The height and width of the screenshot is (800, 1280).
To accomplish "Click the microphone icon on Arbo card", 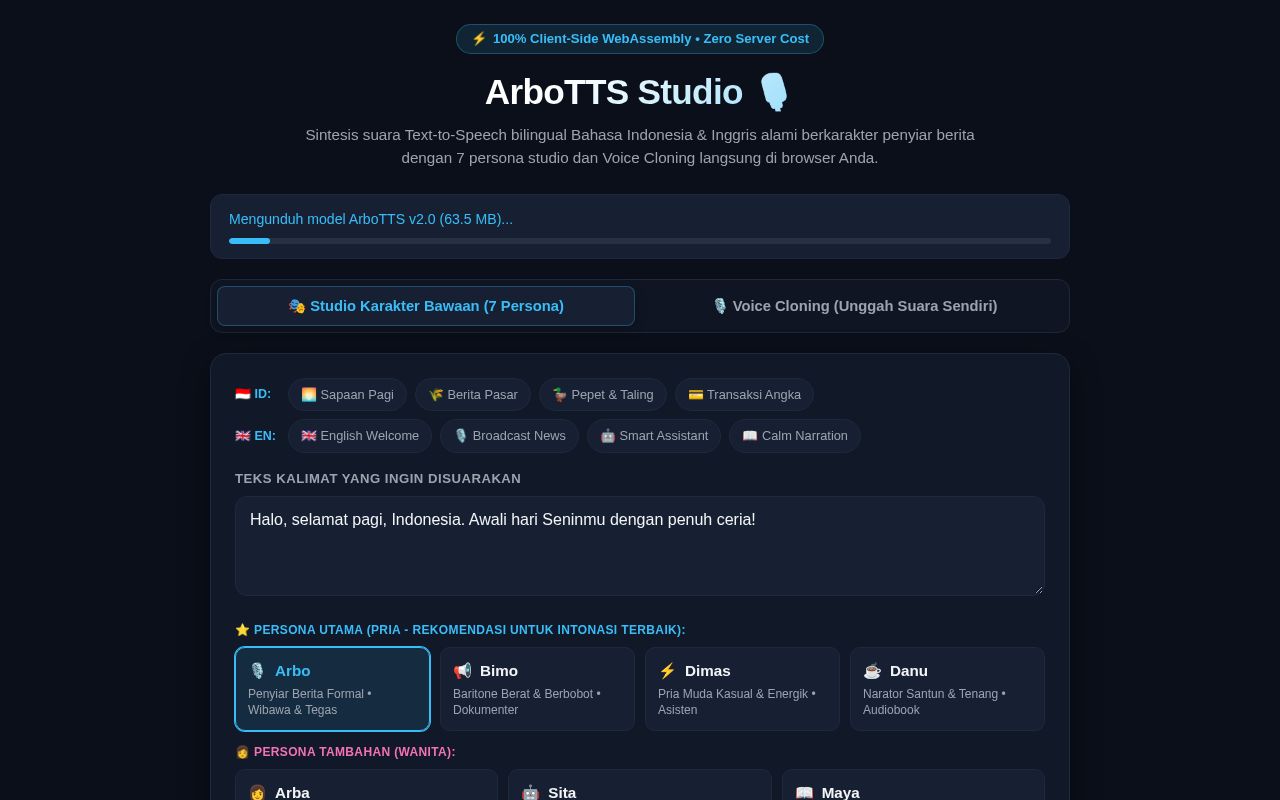I will coord(257,671).
